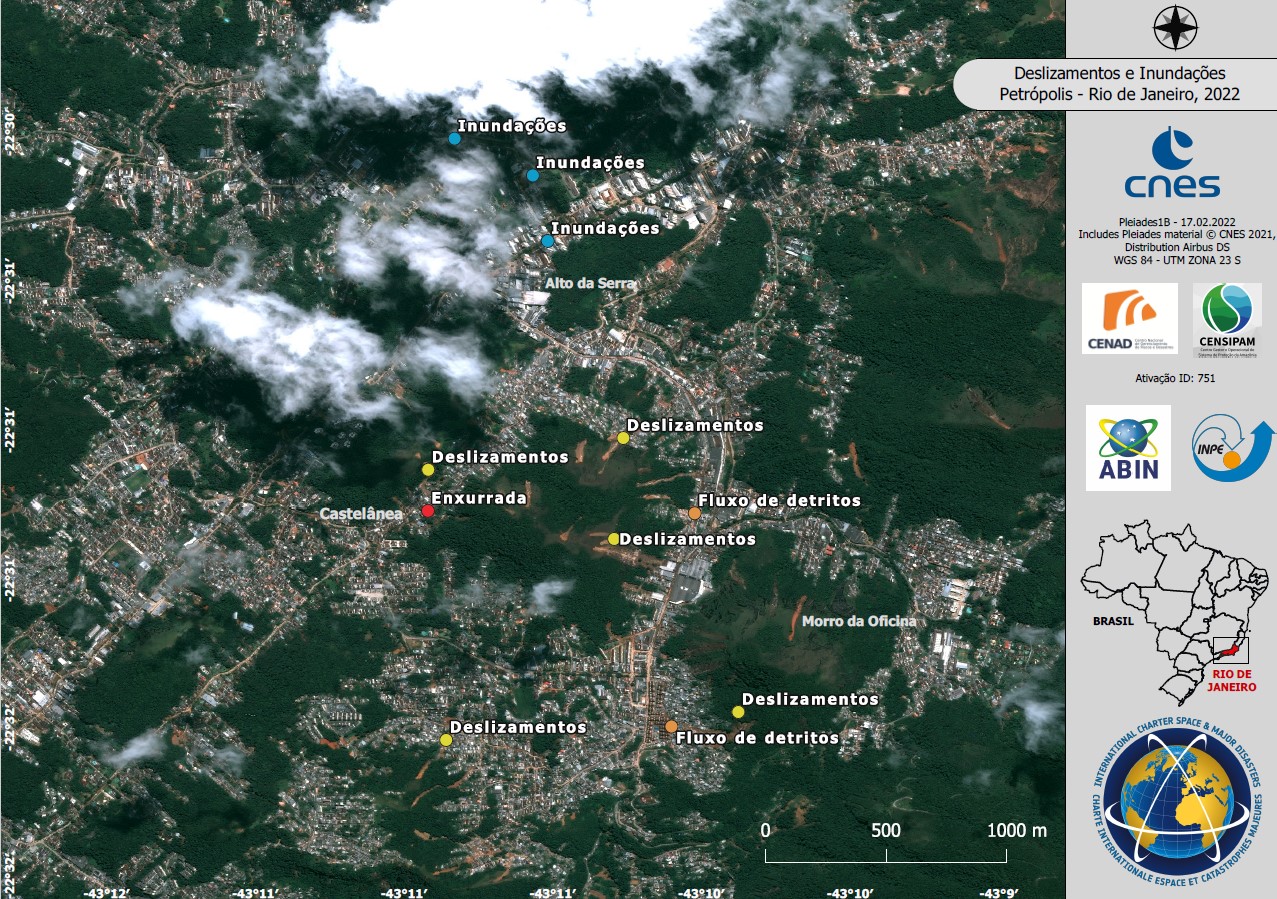Click the compass rose north icon
Image resolution: width=1277 pixels, height=899 pixels.
click(x=1175, y=28)
